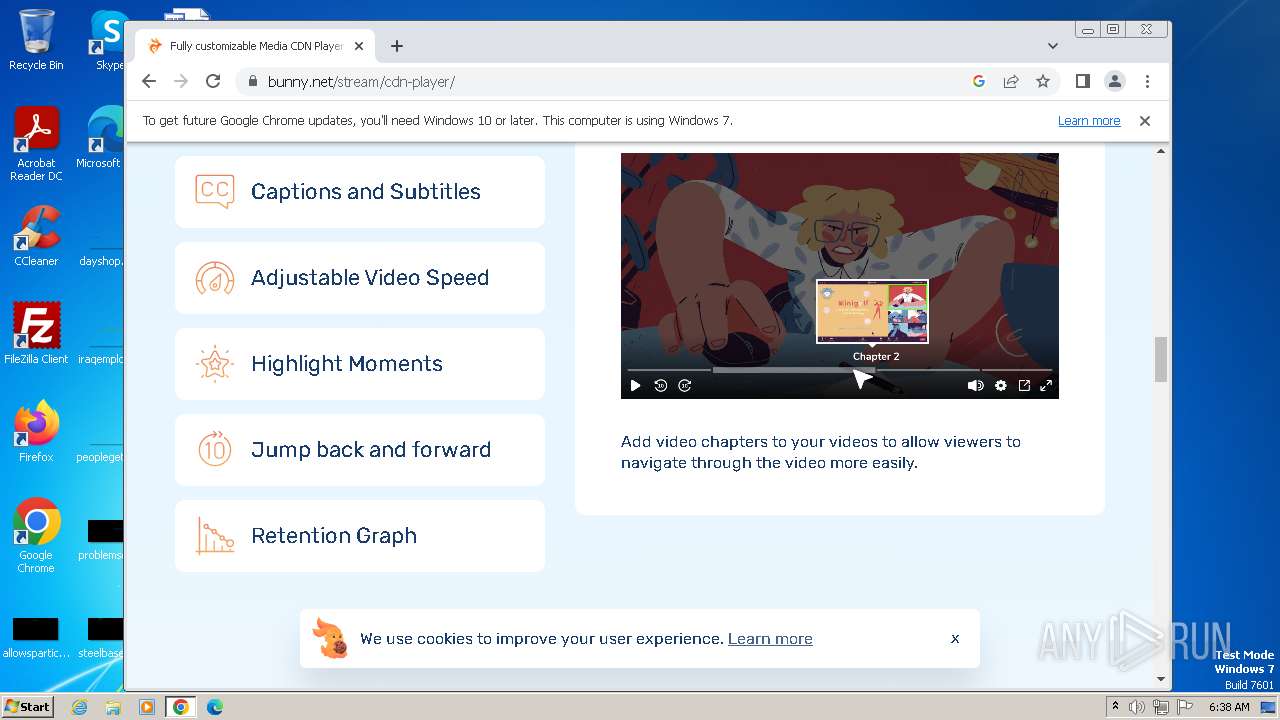Open Internet Explorer from taskbar
1280x720 pixels.
tap(79, 707)
